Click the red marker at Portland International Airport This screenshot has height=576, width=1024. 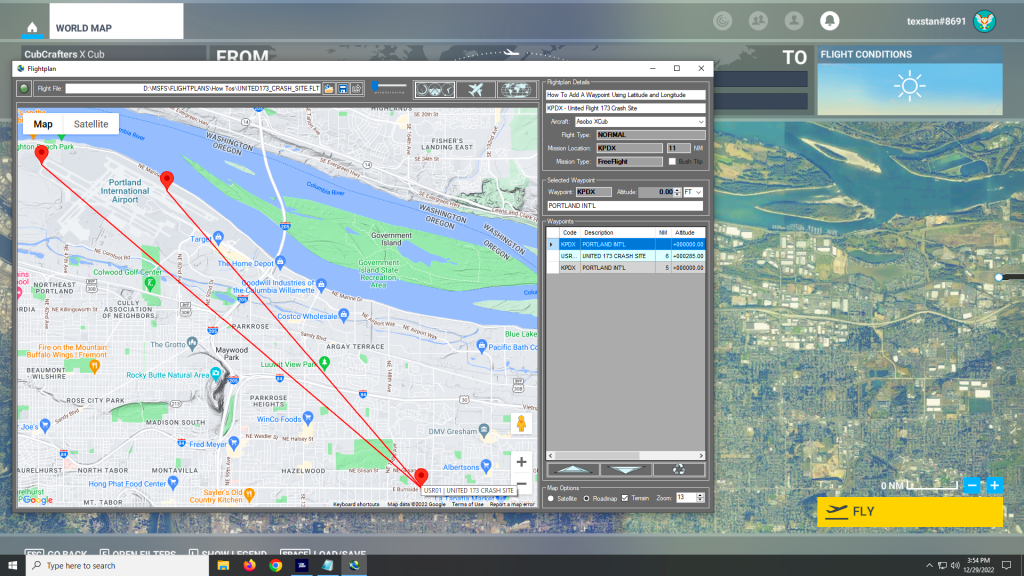click(x=167, y=180)
